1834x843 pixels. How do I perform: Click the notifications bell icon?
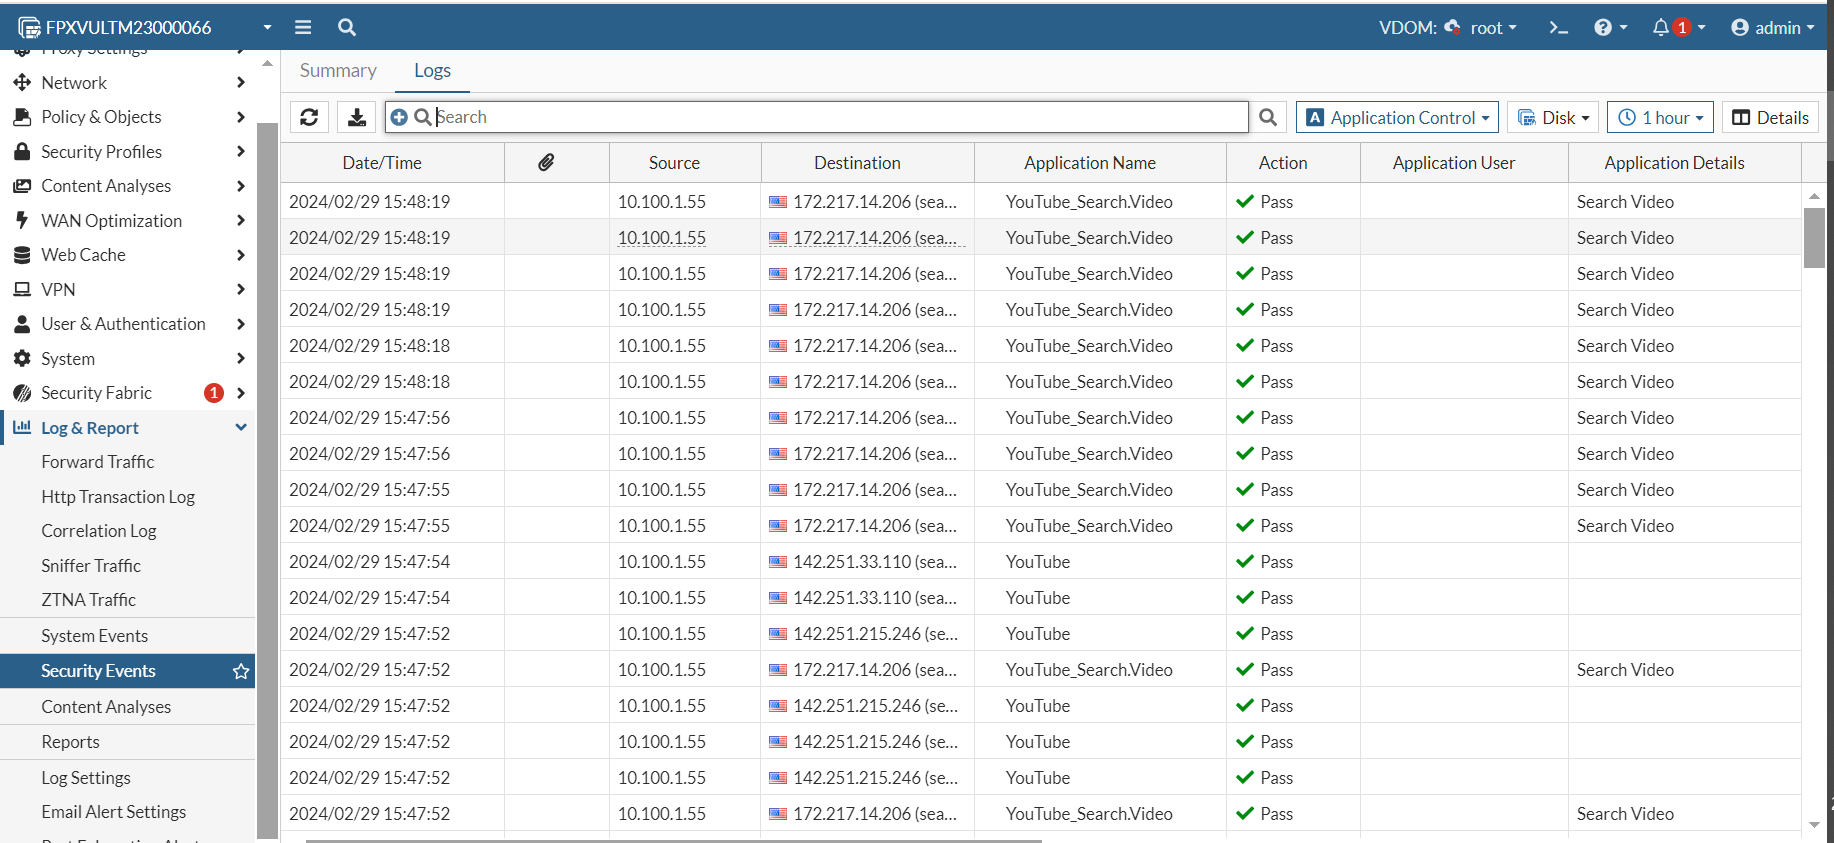coord(1661,27)
